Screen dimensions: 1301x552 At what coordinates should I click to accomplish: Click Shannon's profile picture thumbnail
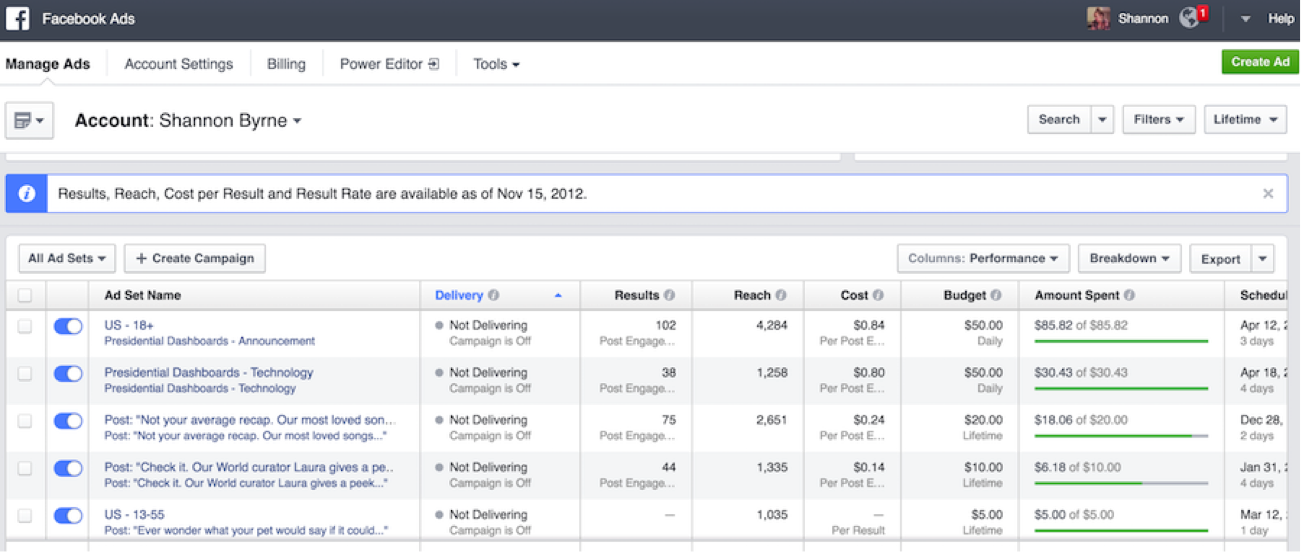tap(1098, 18)
